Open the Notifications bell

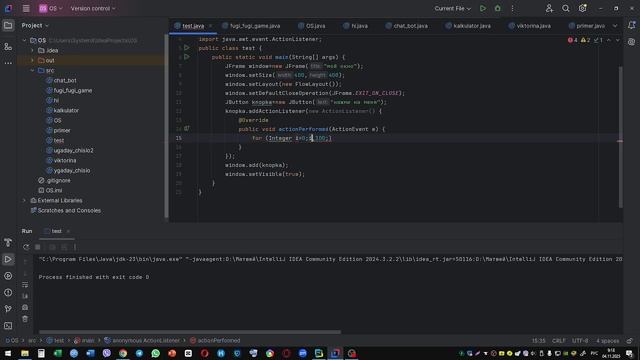point(631,25)
